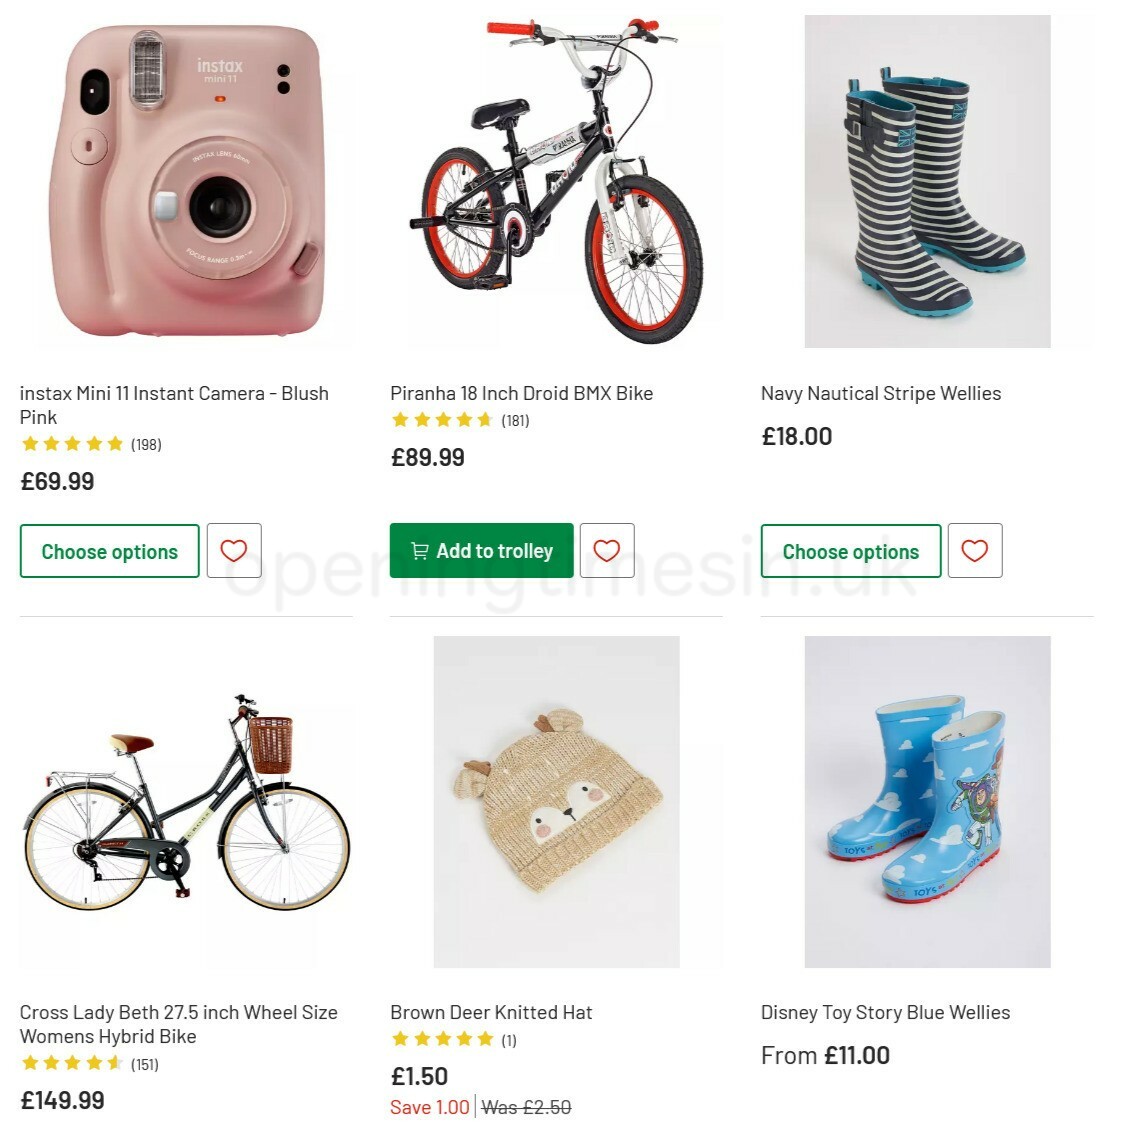Click the Brown Deer Knitted Hat star rating
The width and height of the screenshot is (1142, 1134).
[441, 1039]
